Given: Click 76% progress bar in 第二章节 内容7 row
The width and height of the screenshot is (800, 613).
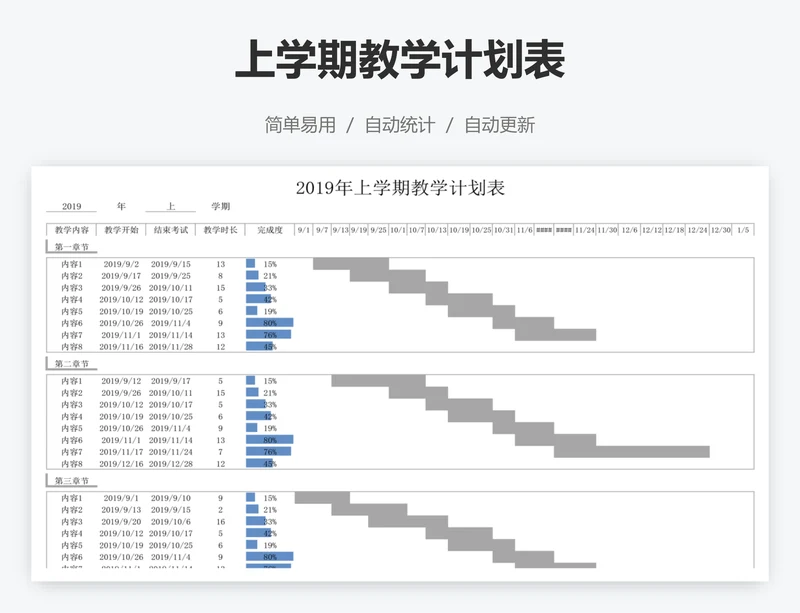Looking at the screenshot, I should (x=268, y=451).
